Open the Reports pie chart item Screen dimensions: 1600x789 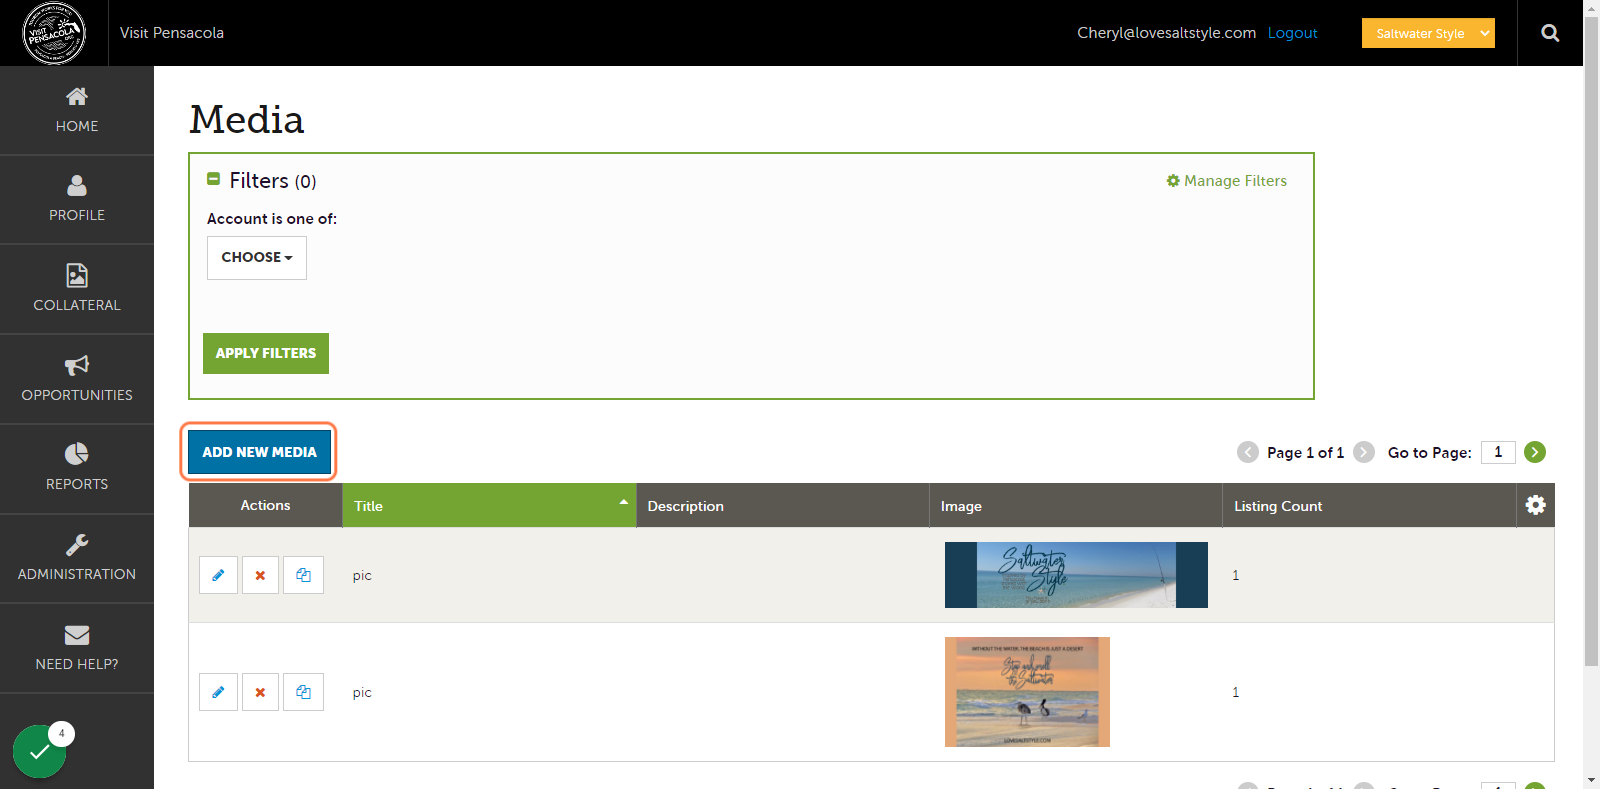click(77, 468)
